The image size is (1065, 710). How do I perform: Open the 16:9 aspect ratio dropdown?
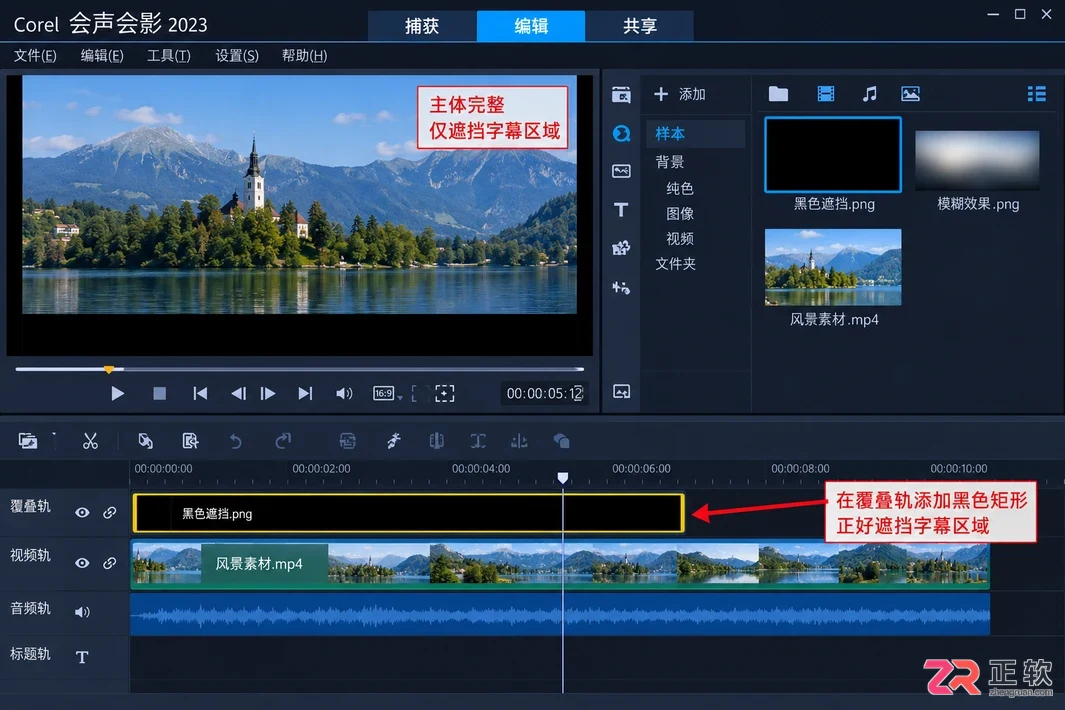387,393
